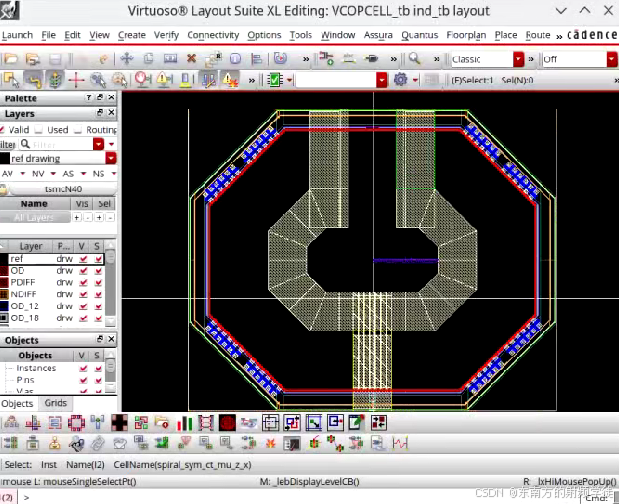Toggle visibility checkbox for Instances objects
Image resolution: width=619 pixels, height=504 pixels.
pyautogui.click(x=83, y=368)
